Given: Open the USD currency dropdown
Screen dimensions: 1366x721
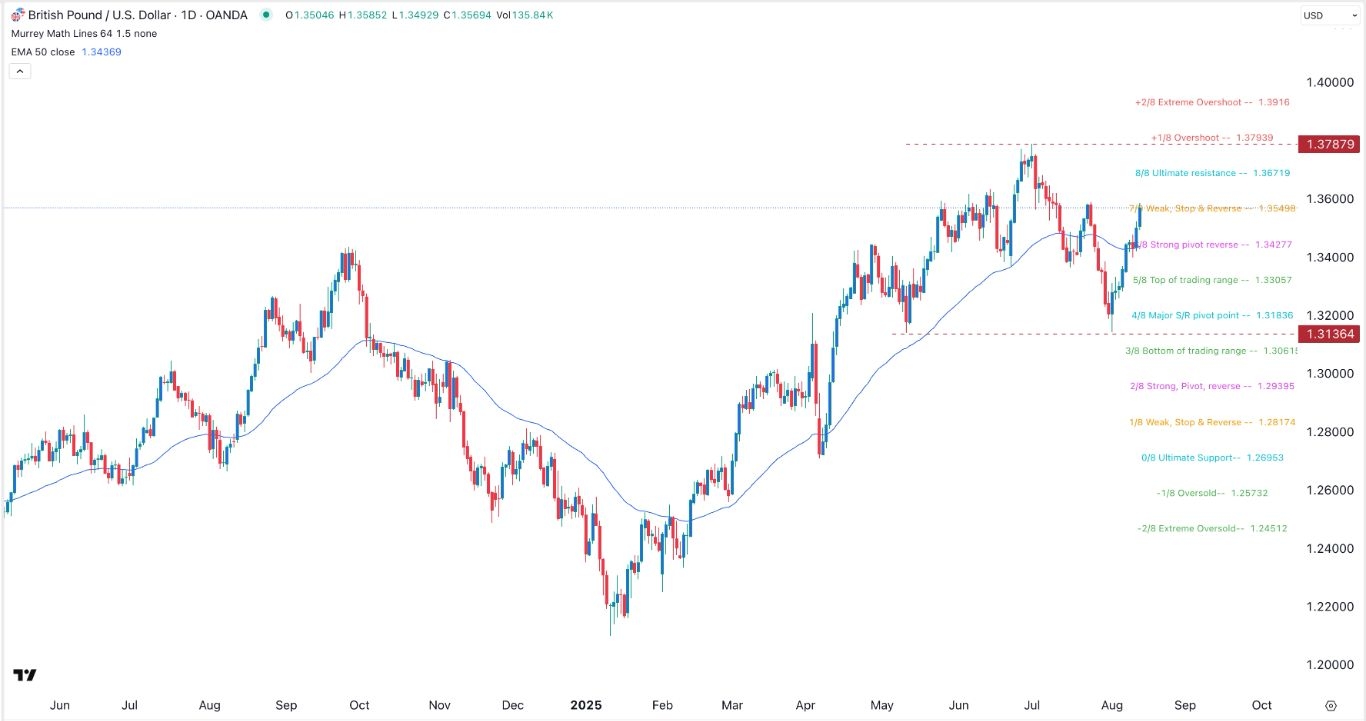Looking at the screenshot, I should click(x=1330, y=15).
